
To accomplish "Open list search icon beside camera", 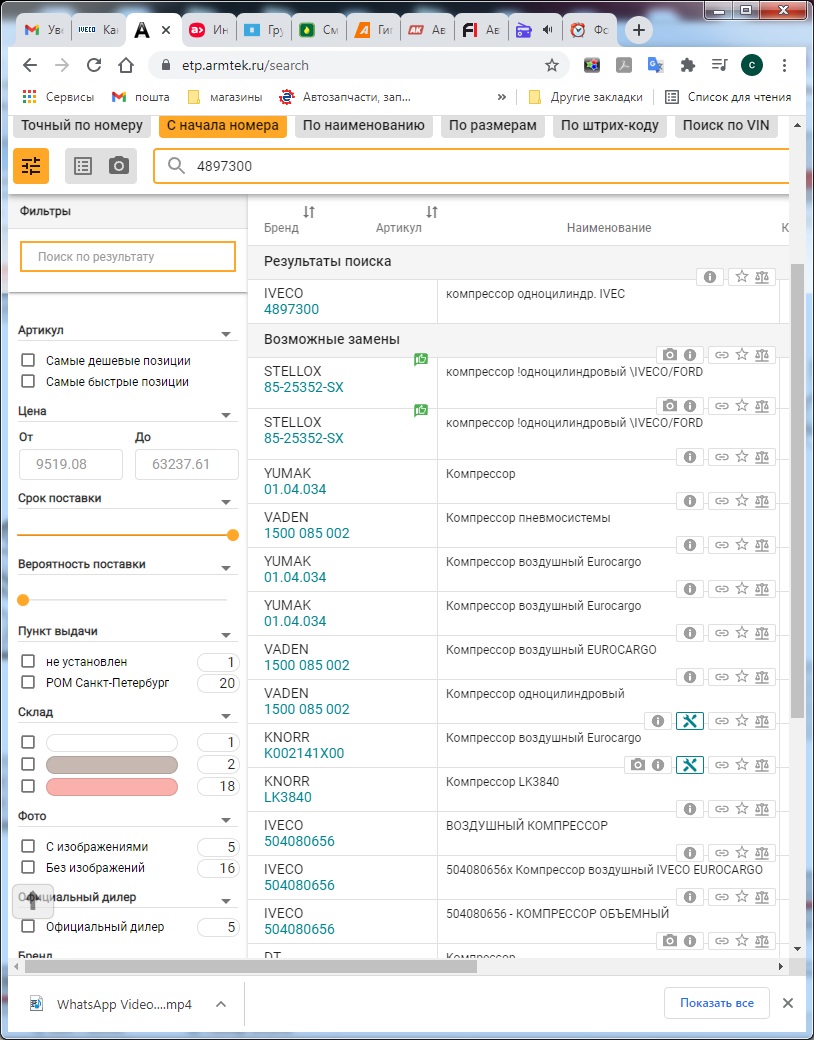I will (83, 166).
